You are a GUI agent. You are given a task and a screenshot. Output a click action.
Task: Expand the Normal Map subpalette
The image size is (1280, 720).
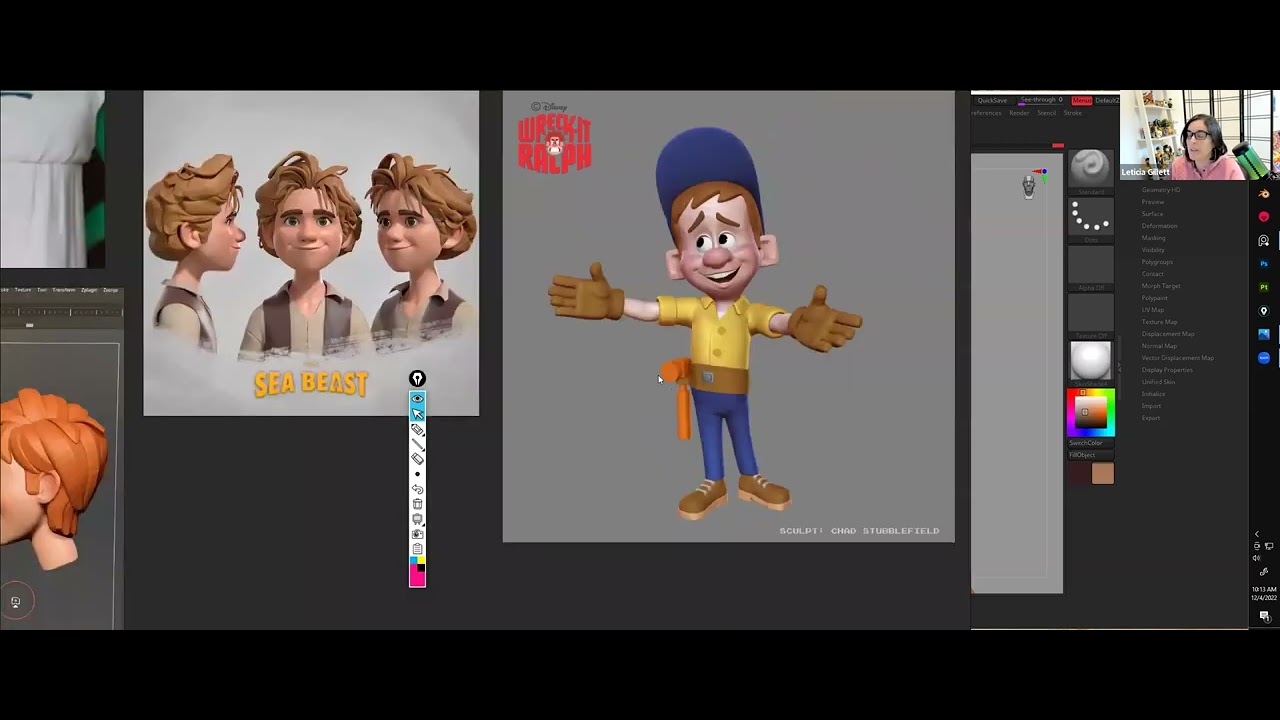click(x=1159, y=346)
